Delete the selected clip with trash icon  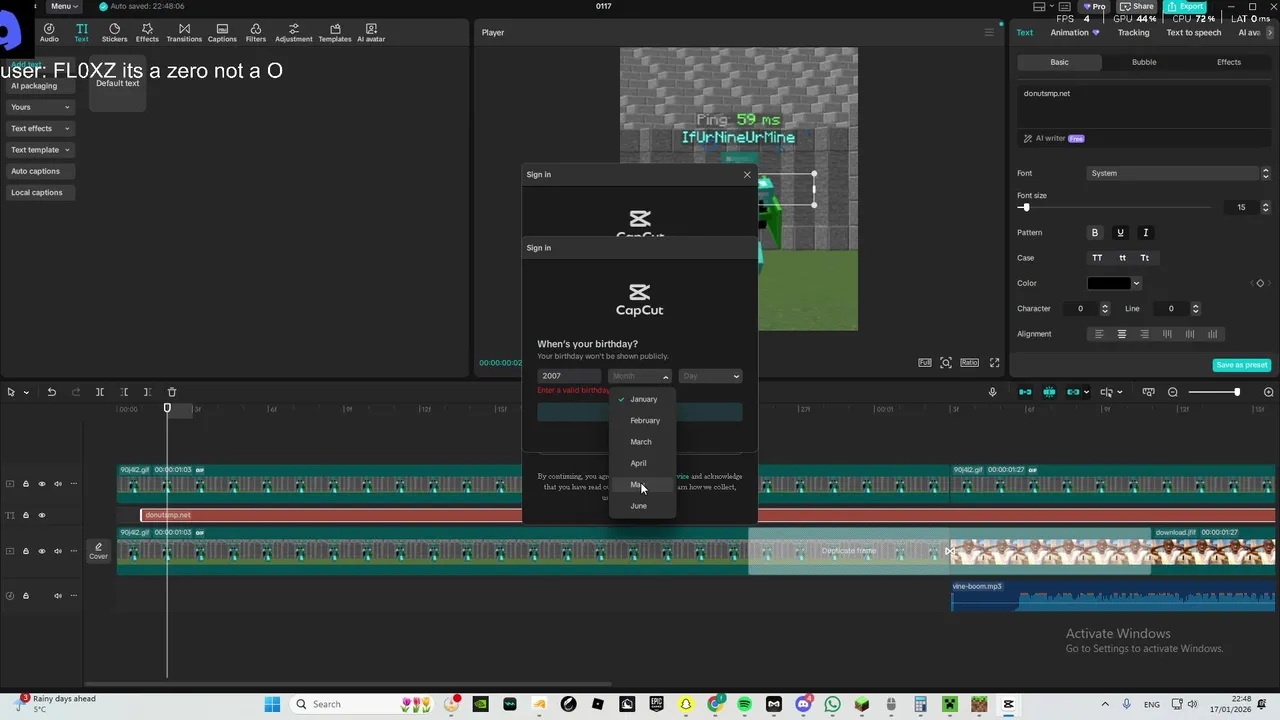coord(171,392)
